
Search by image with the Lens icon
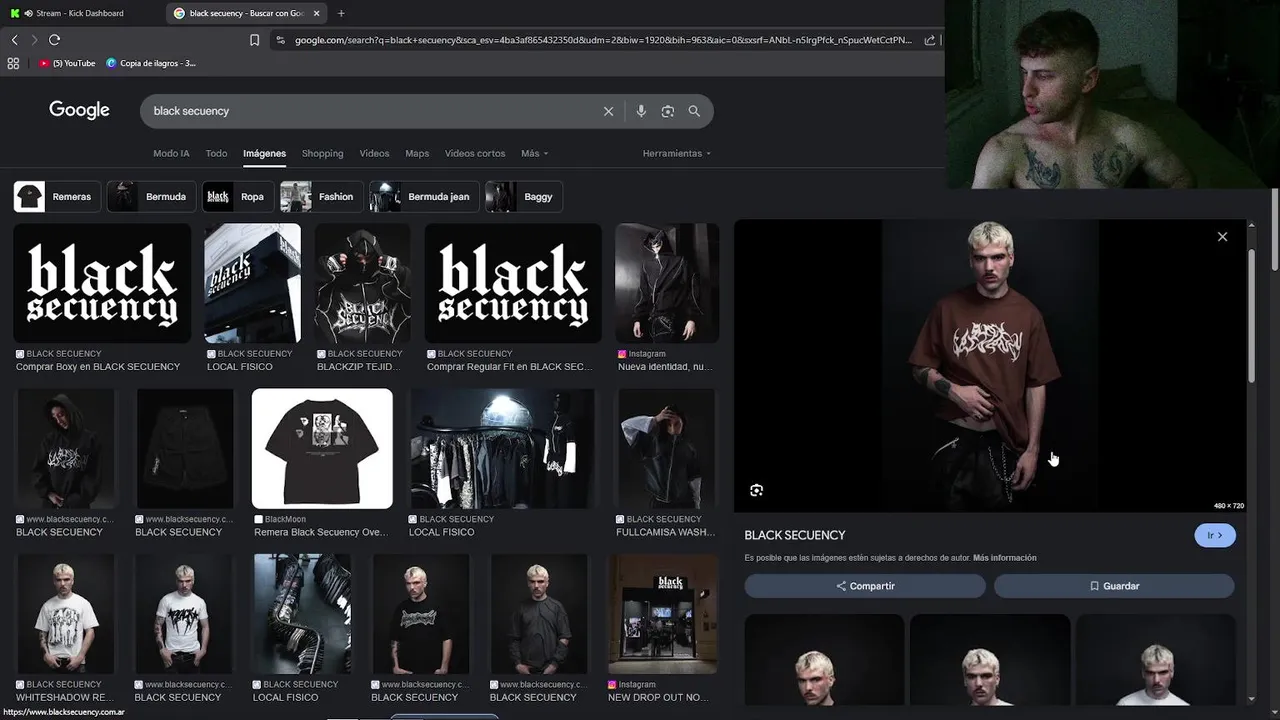point(668,111)
